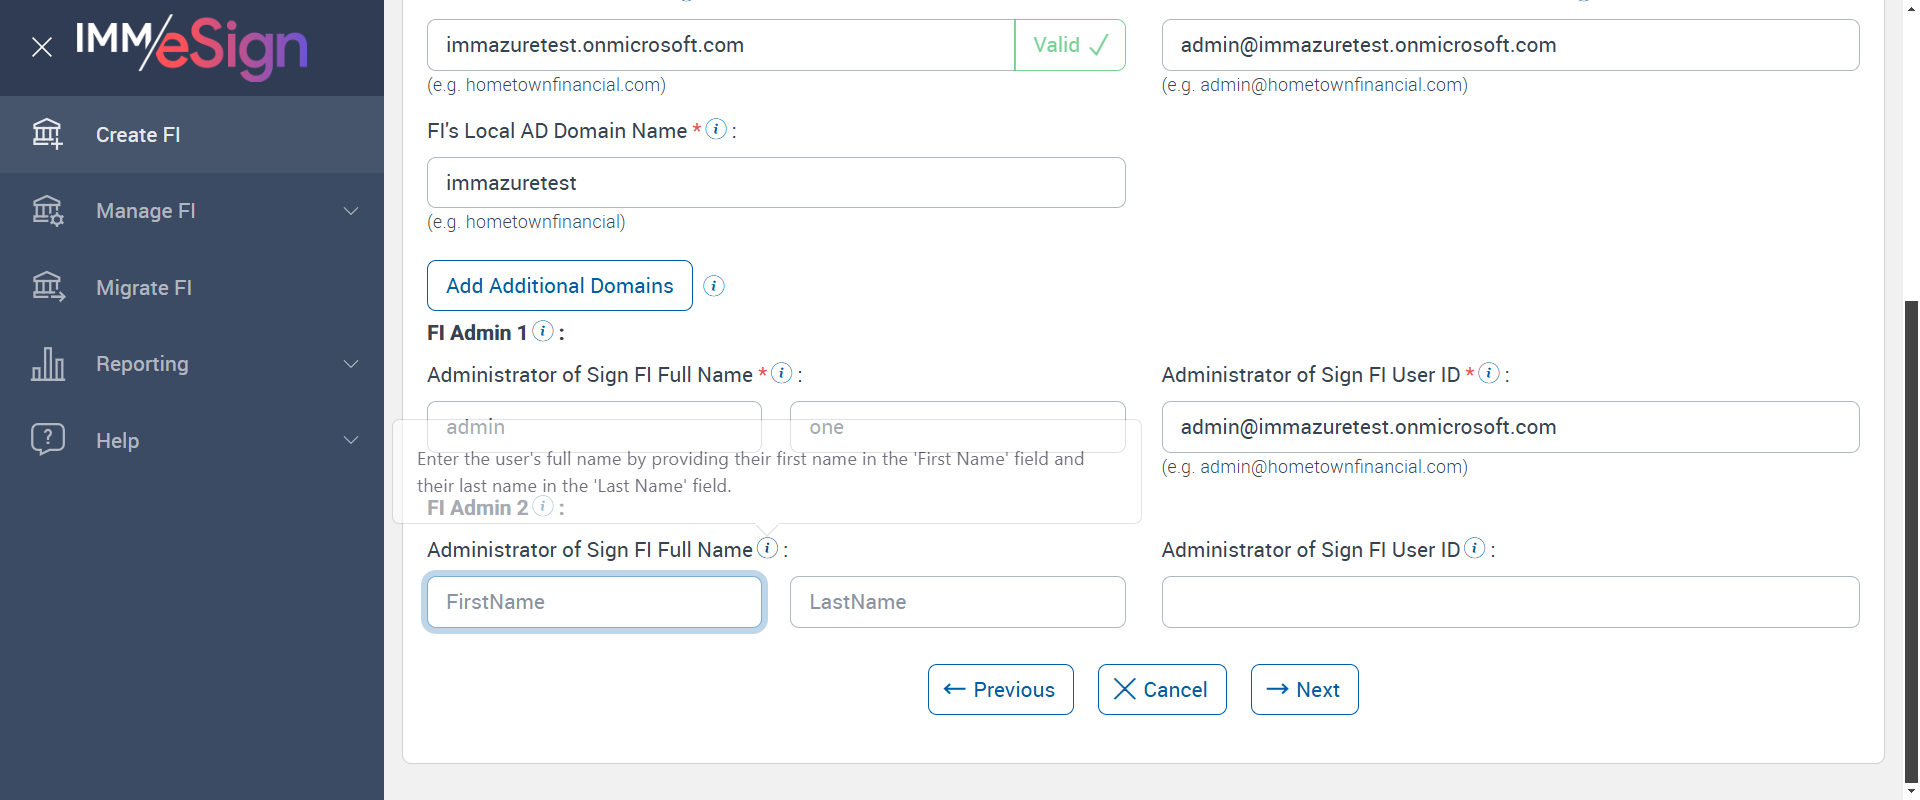Close the sidebar with the X icon
The height and width of the screenshot is (800, 1920).
42,47
